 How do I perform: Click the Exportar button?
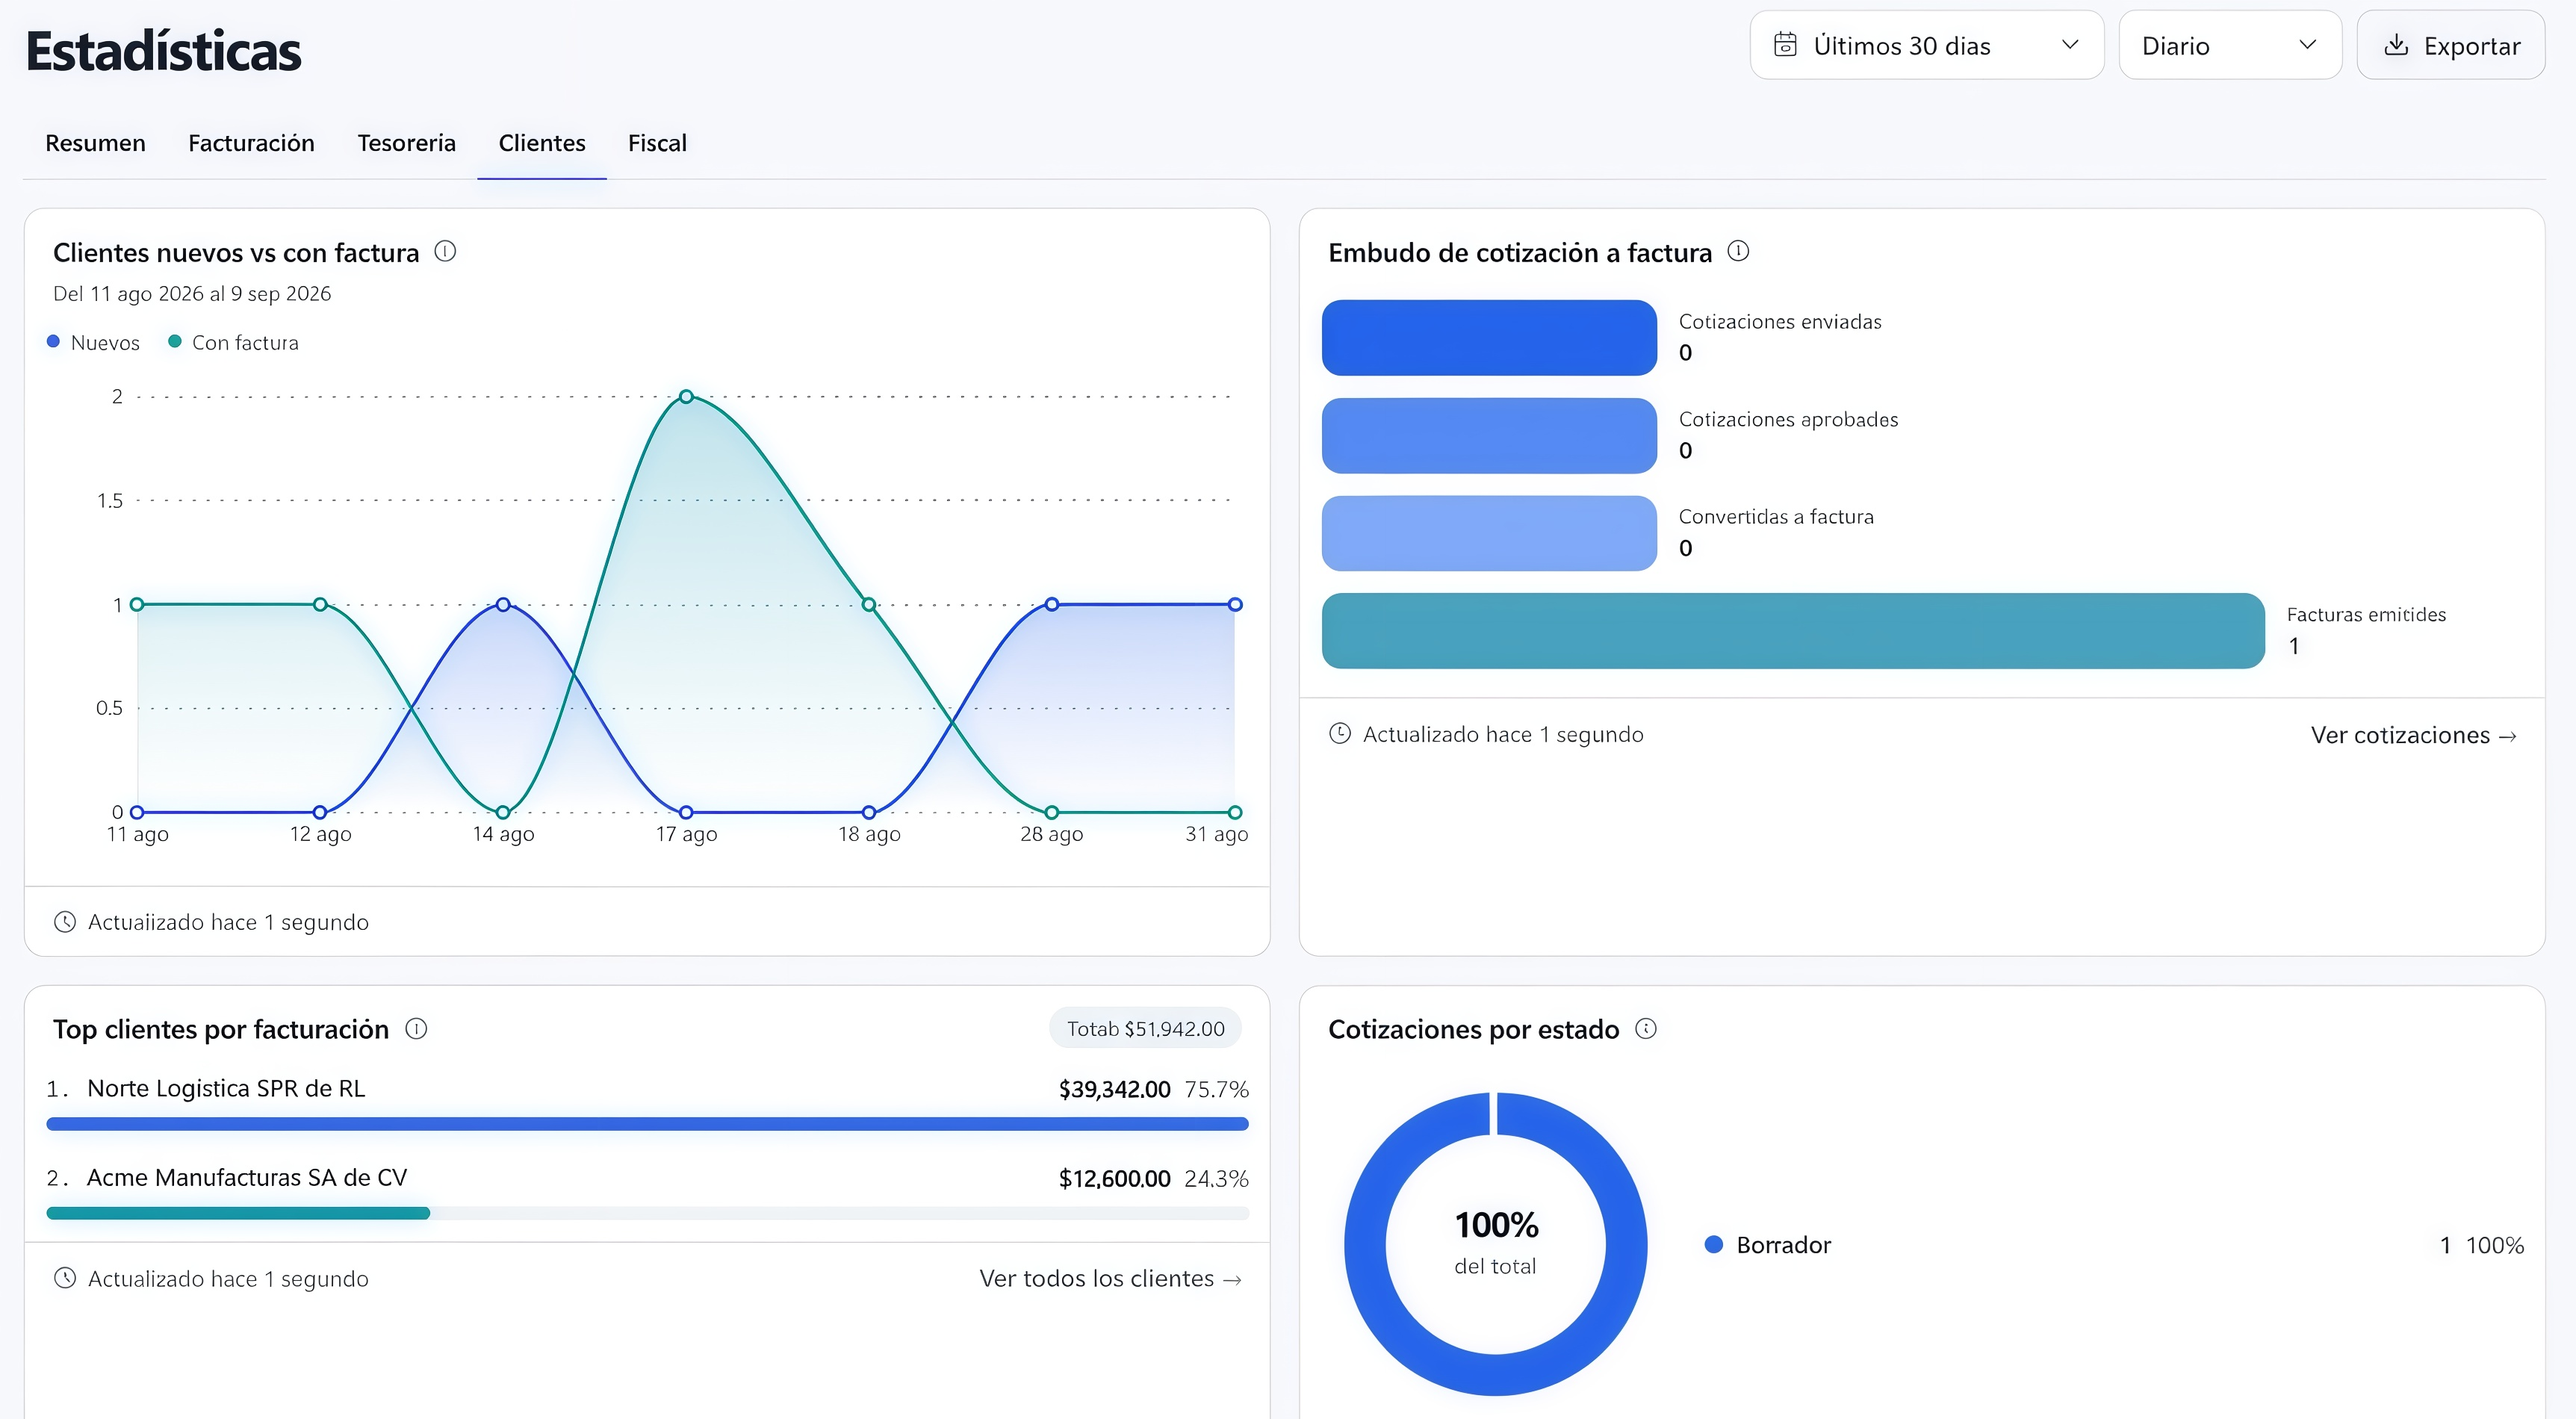point(2451,45)
